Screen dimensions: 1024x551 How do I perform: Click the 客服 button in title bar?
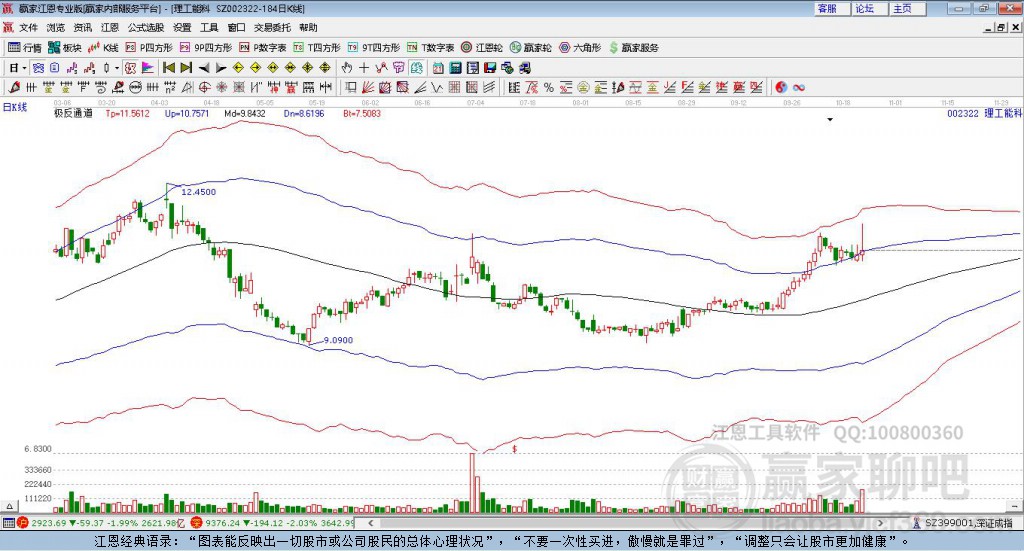tap(832, 8)
